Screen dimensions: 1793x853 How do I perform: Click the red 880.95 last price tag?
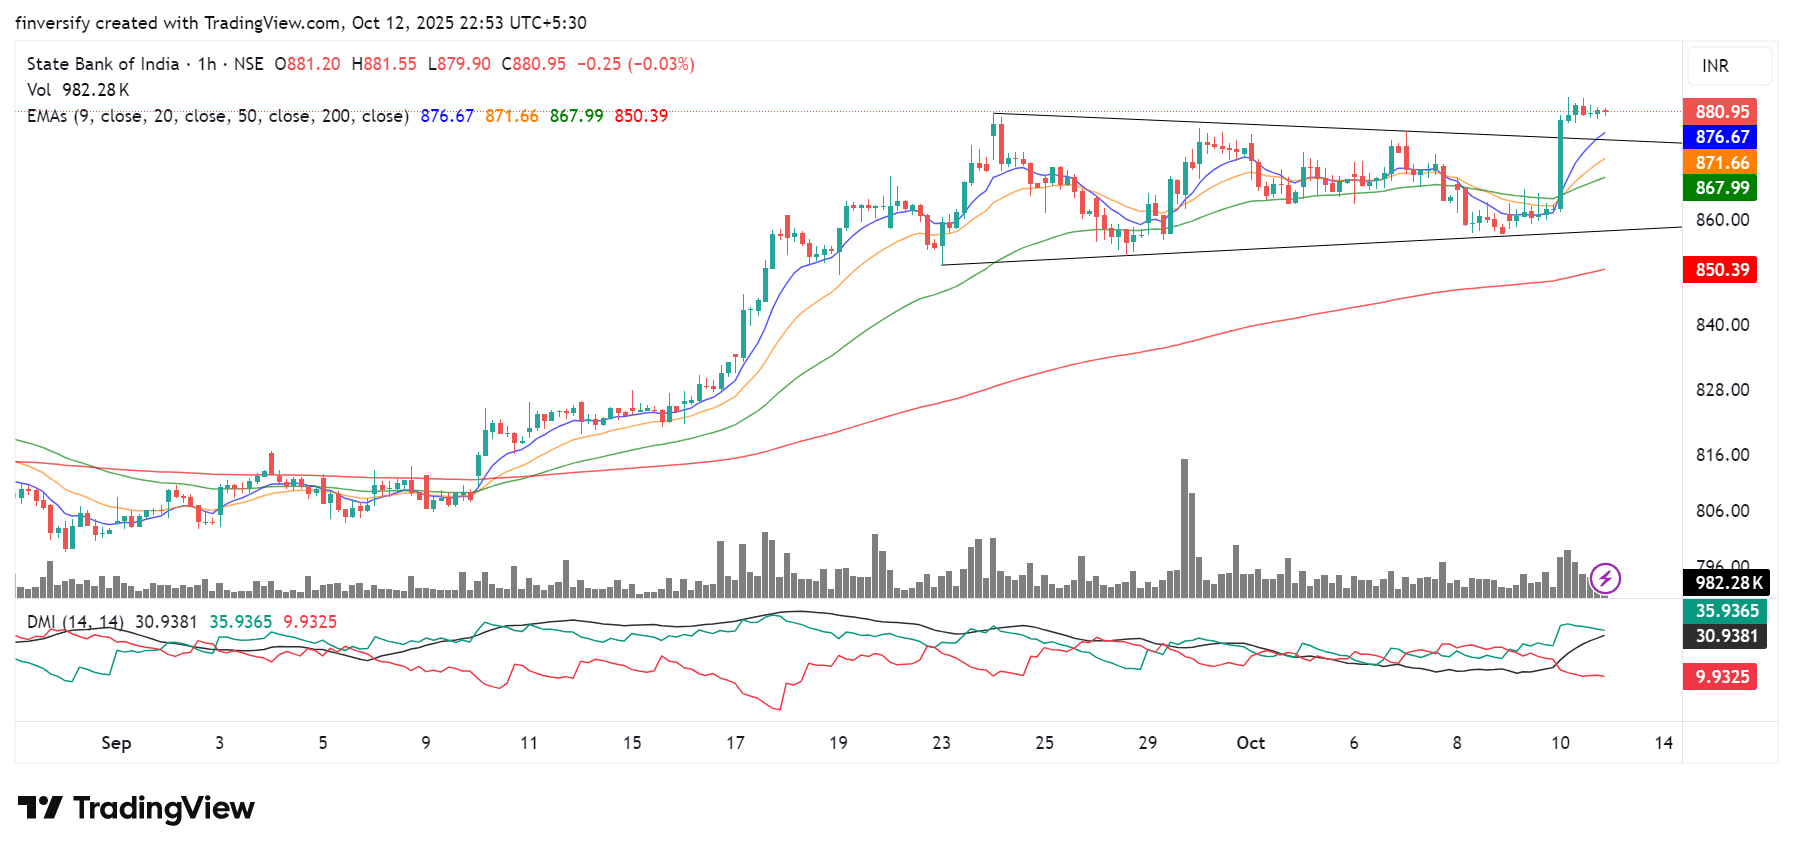1722,112
